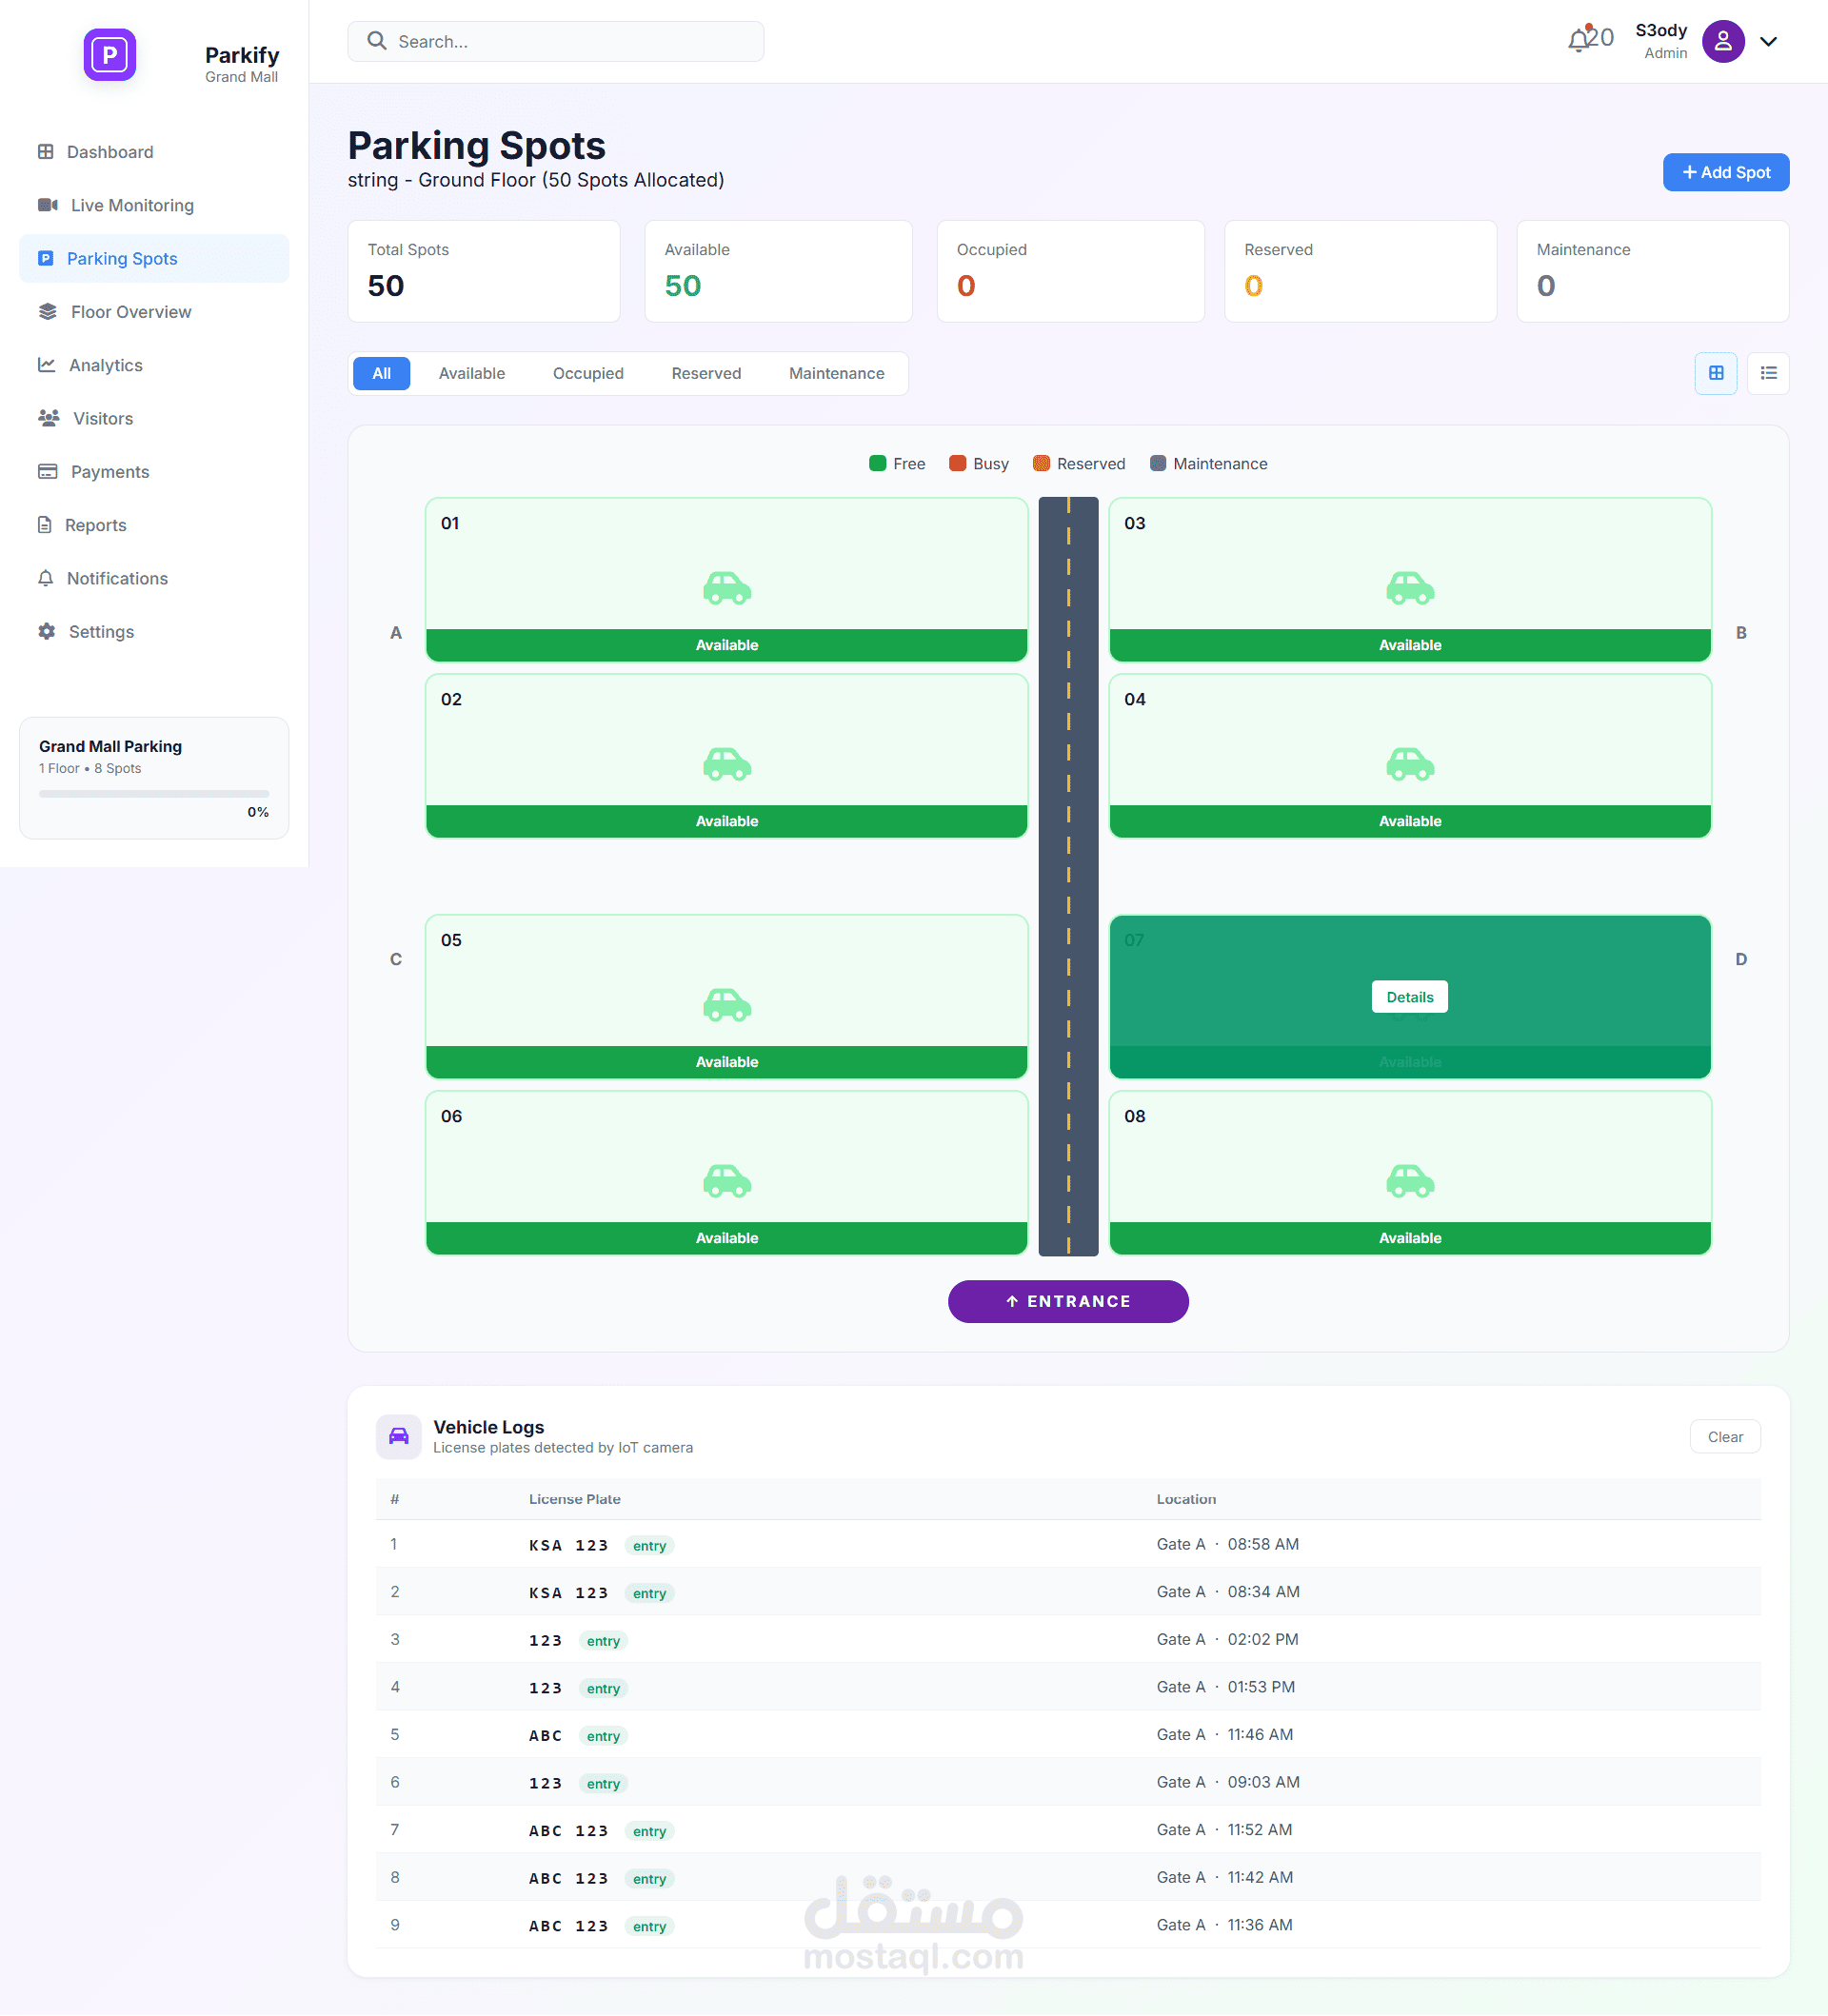This screenshot has width=1828, height=2016.
Task: Click the Reserved stat card
Action: coord(1360,271)
